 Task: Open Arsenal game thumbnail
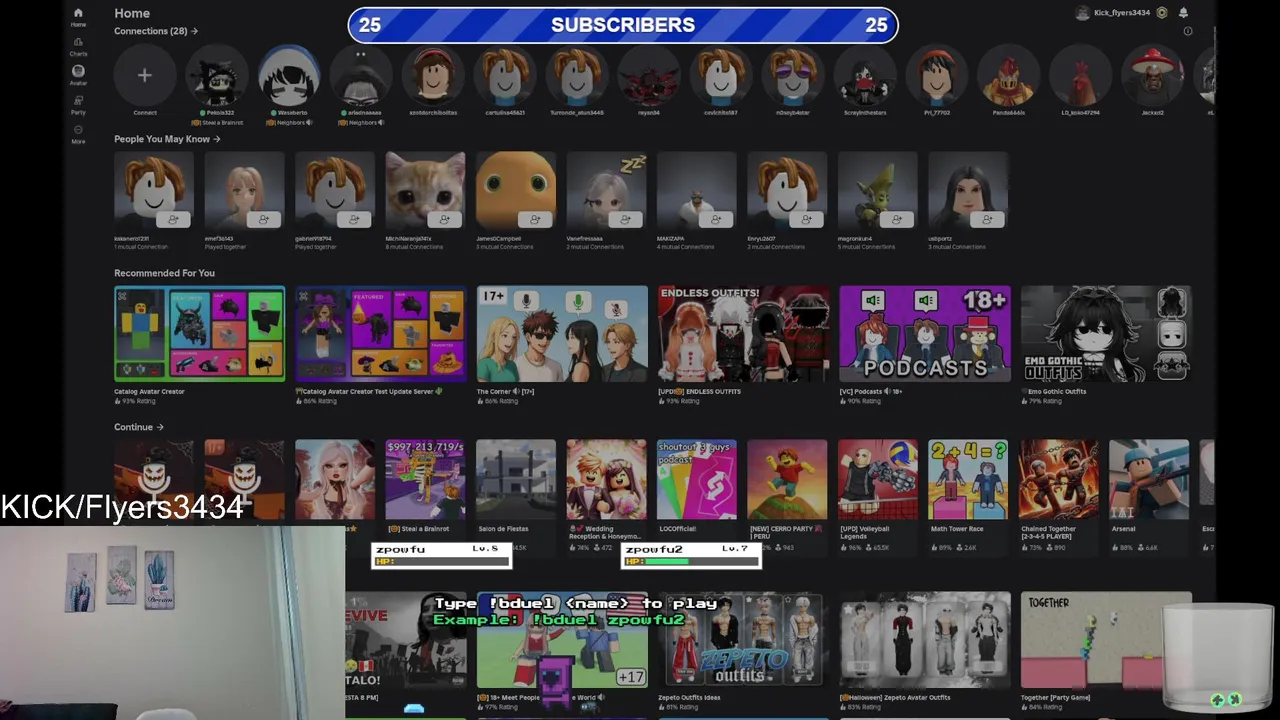pyautogui.click(x=1149, y=480)
